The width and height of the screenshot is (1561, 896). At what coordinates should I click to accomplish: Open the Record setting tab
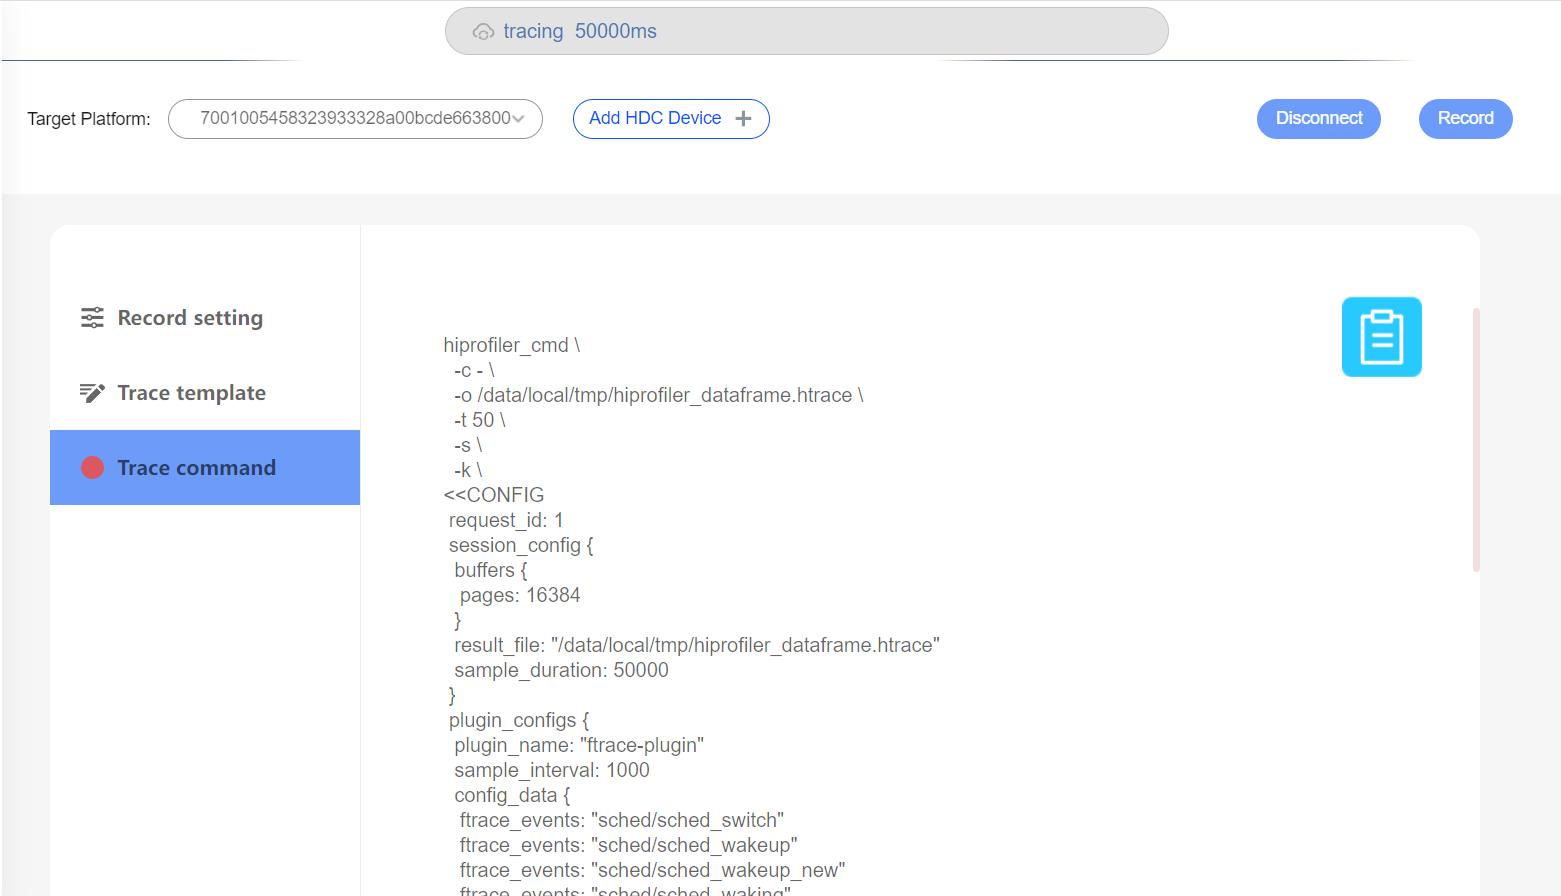(190, 318)
